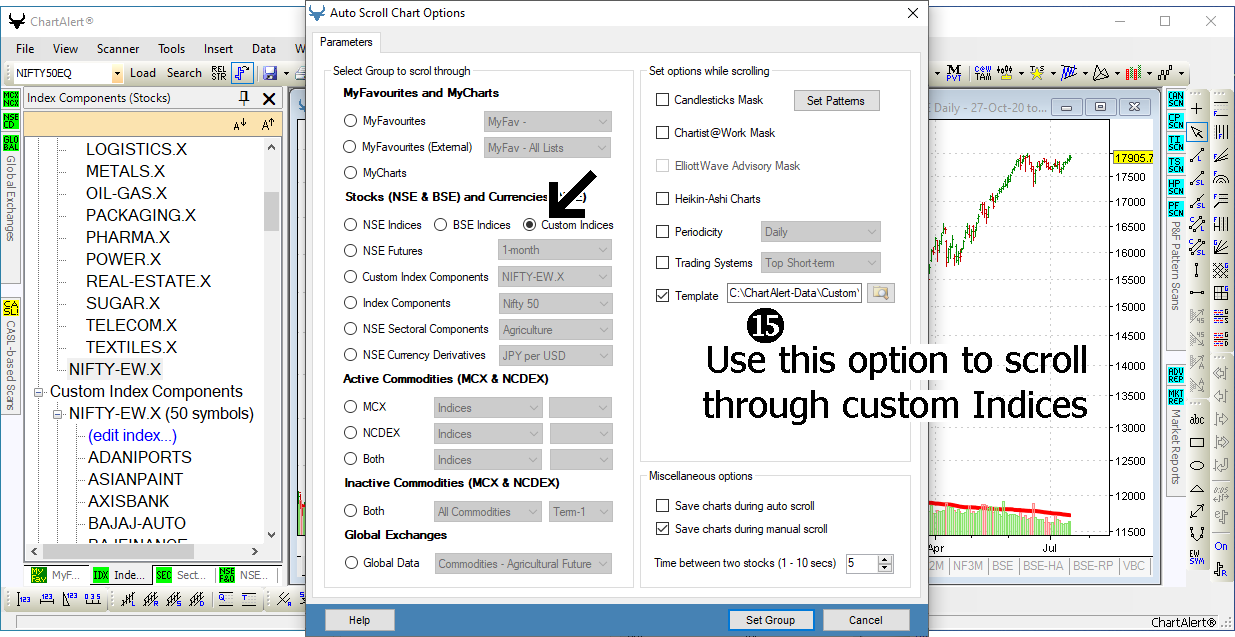Enable the Candlesticks Mask checkbox
Image resolution: width=1235 pixels, height=637 pixels.
pos(662,100)
